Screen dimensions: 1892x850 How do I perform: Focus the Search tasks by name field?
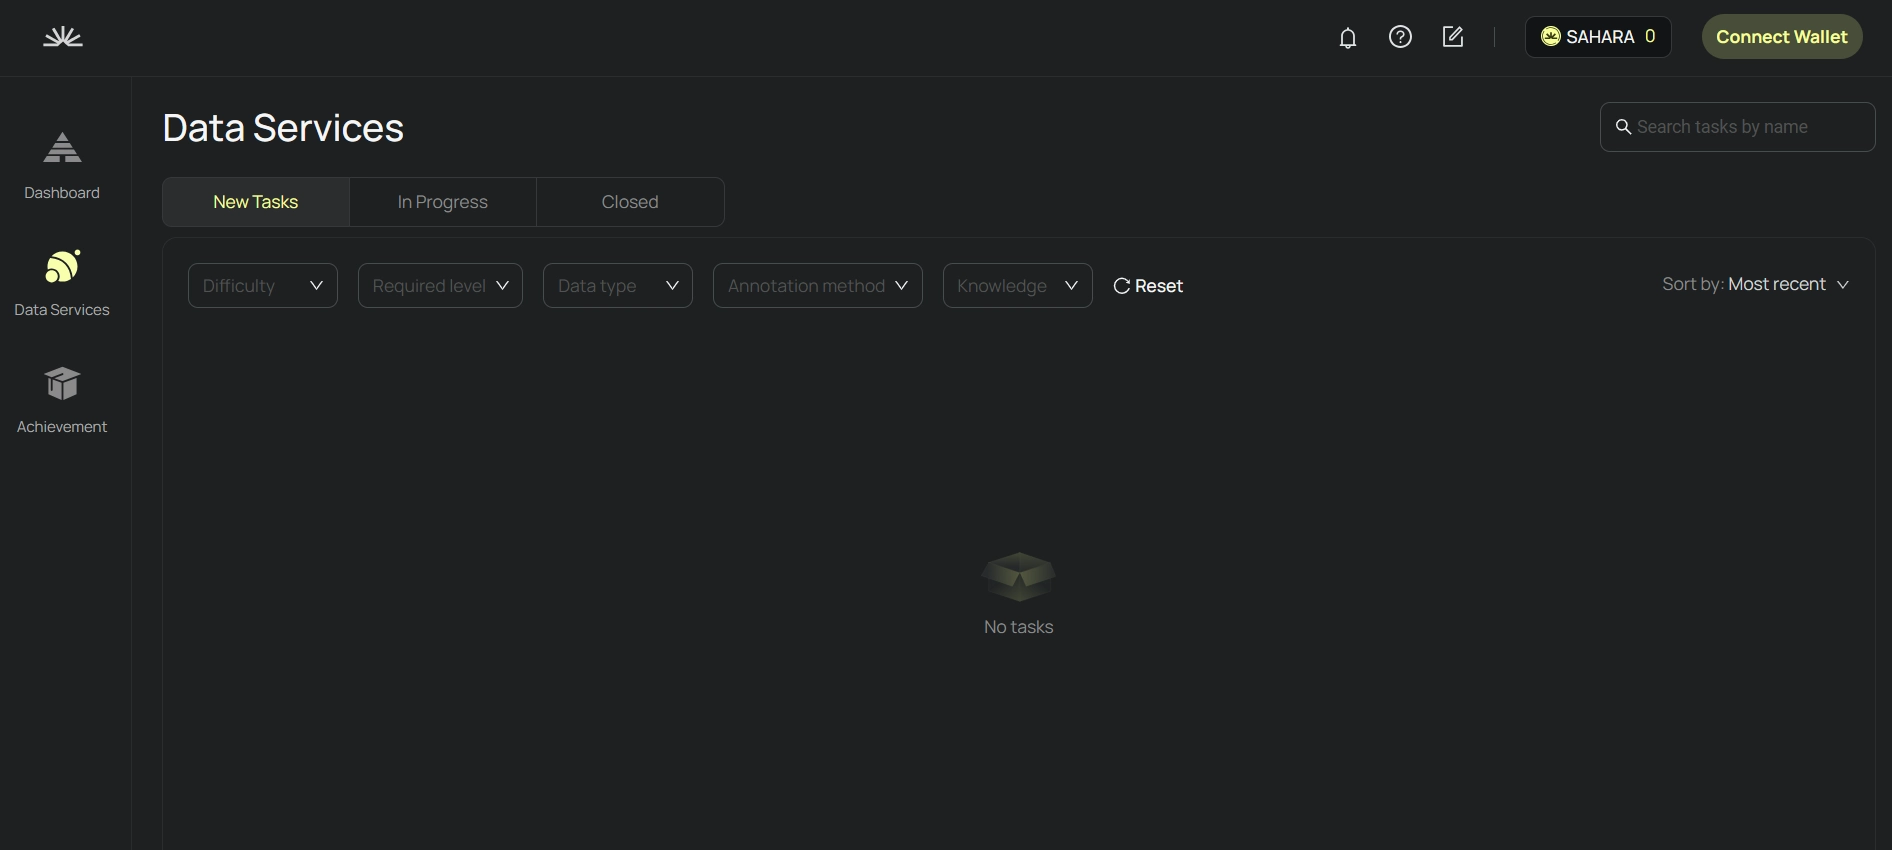[1737, 127]
